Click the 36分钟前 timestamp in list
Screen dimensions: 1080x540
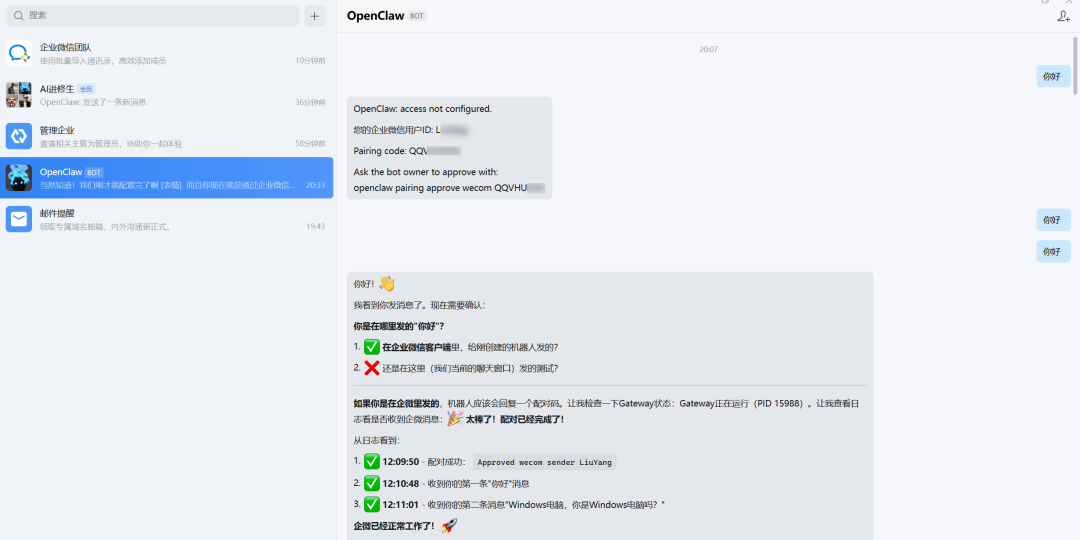pos(310,102)
